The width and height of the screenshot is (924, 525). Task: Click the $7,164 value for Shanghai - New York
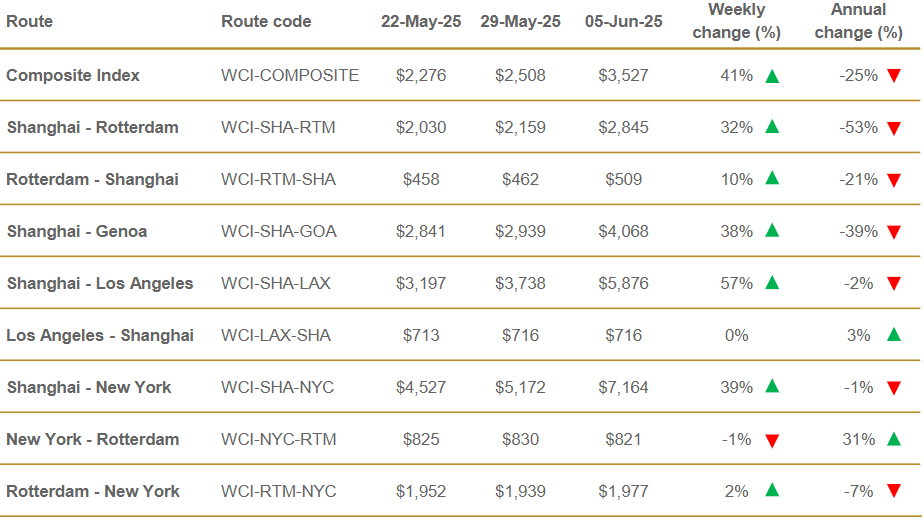coord(623,388)
